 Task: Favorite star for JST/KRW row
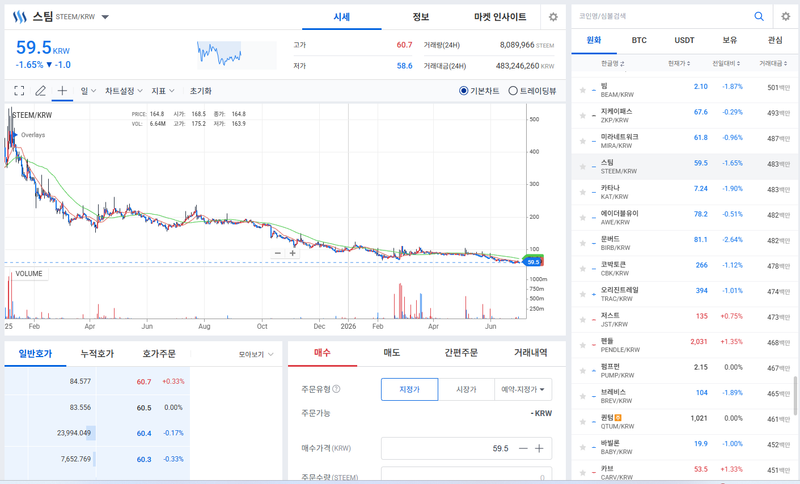coord(583,320)
